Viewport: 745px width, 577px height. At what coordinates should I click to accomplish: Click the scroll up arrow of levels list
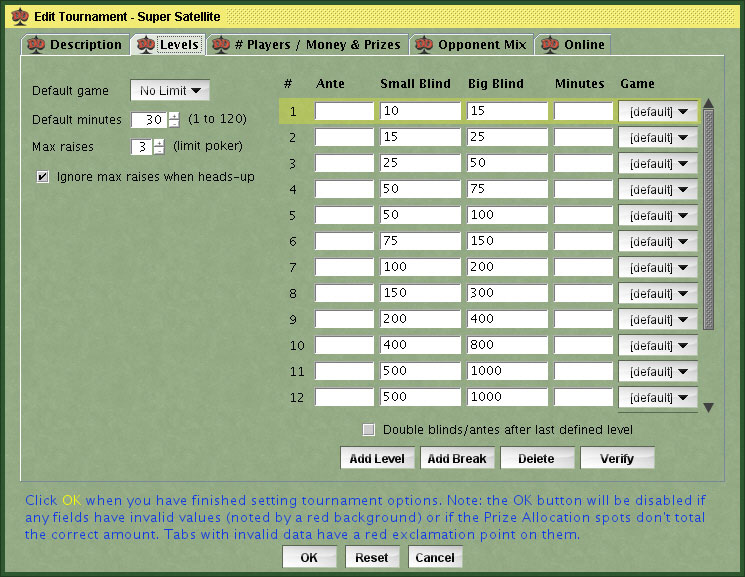pos(709,103)
